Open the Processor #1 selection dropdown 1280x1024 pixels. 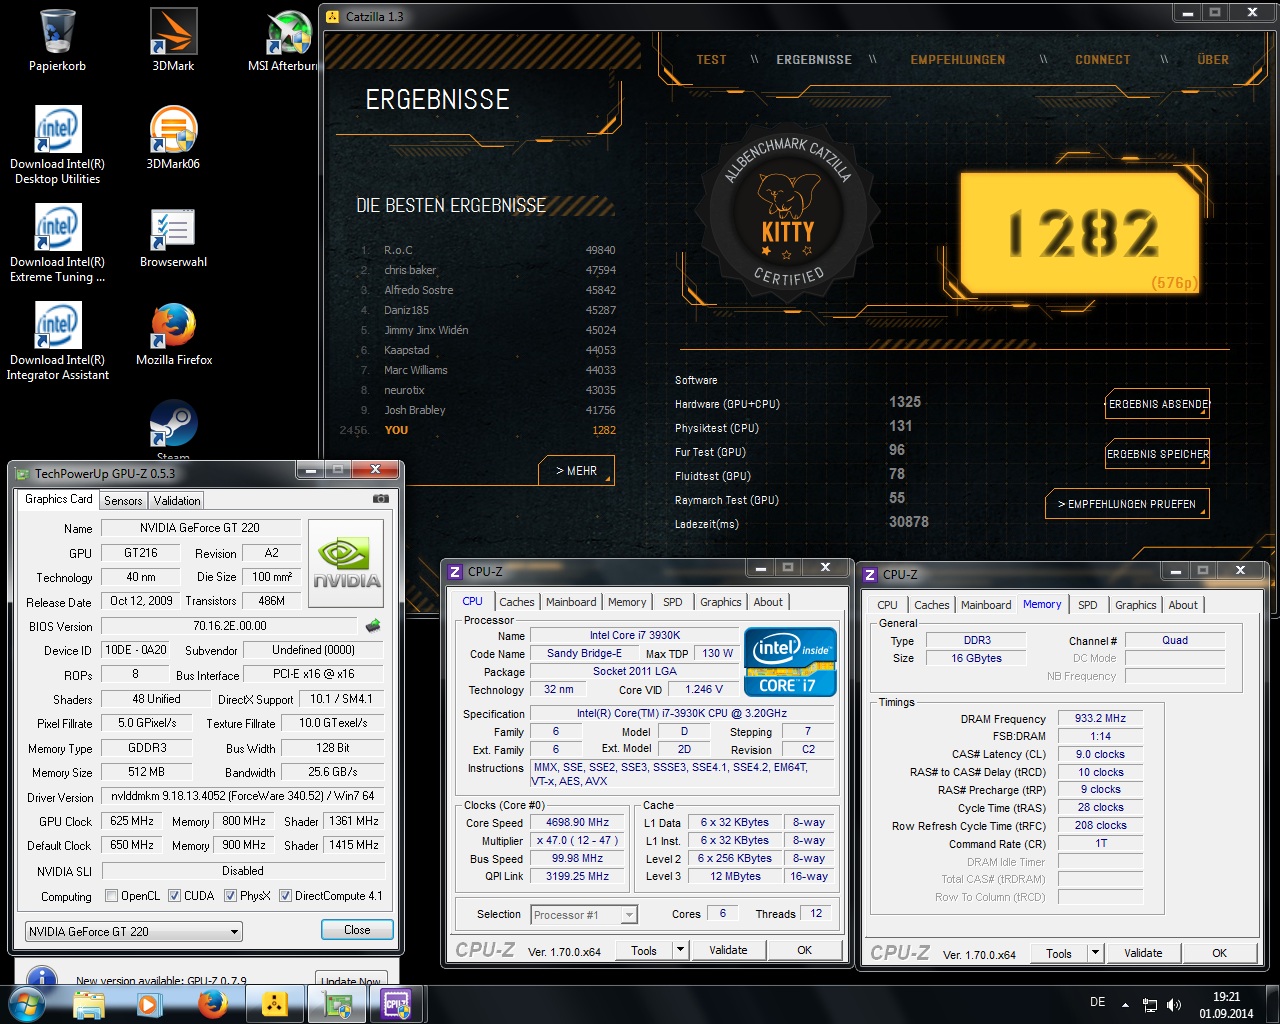(584, 915)
